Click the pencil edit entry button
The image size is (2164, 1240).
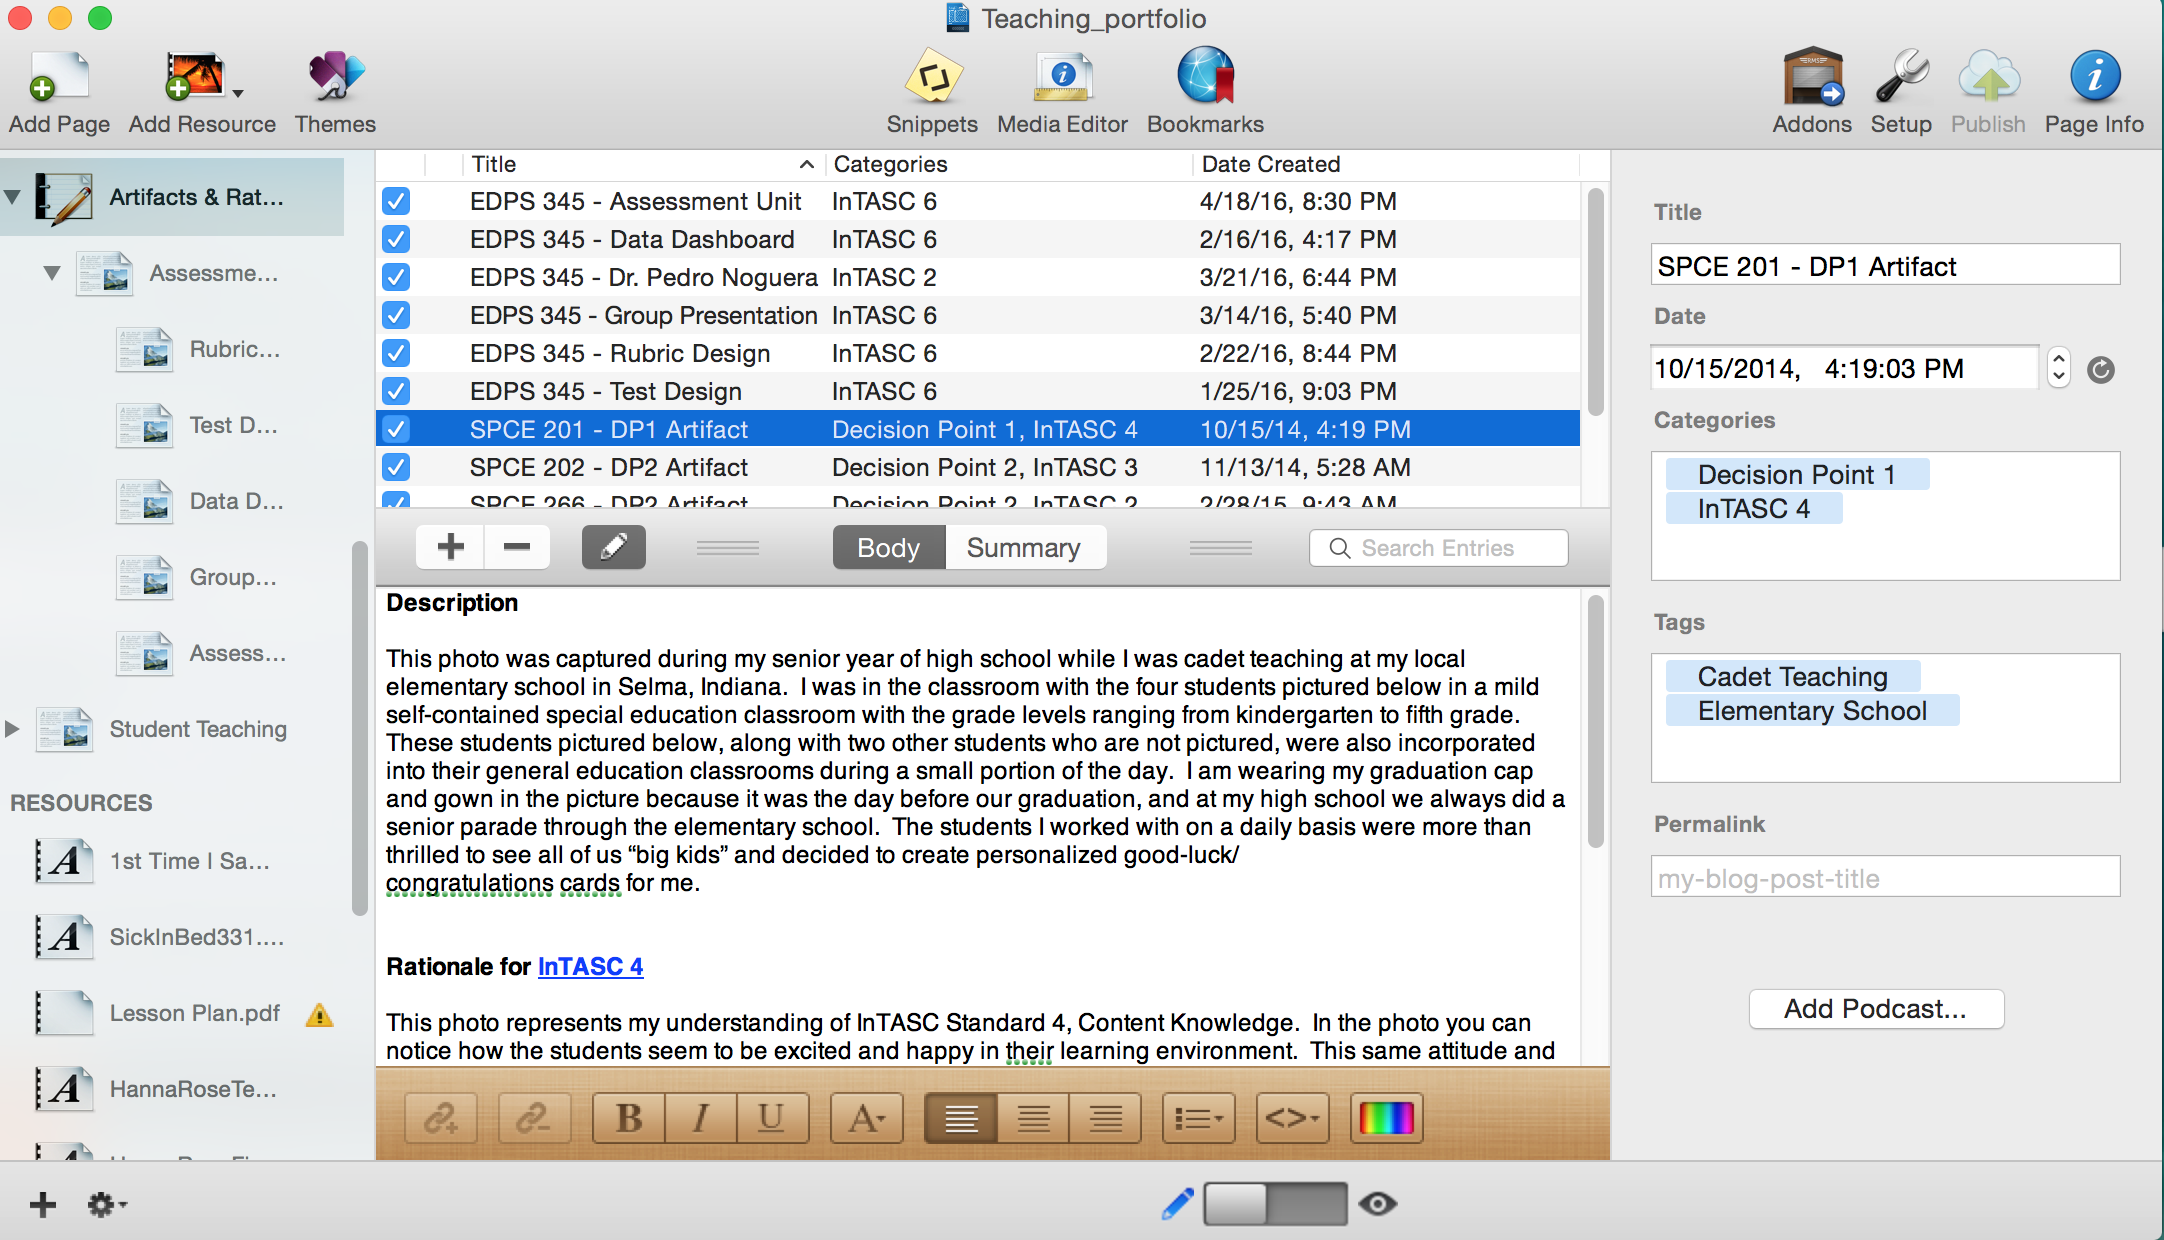point(613,547)
